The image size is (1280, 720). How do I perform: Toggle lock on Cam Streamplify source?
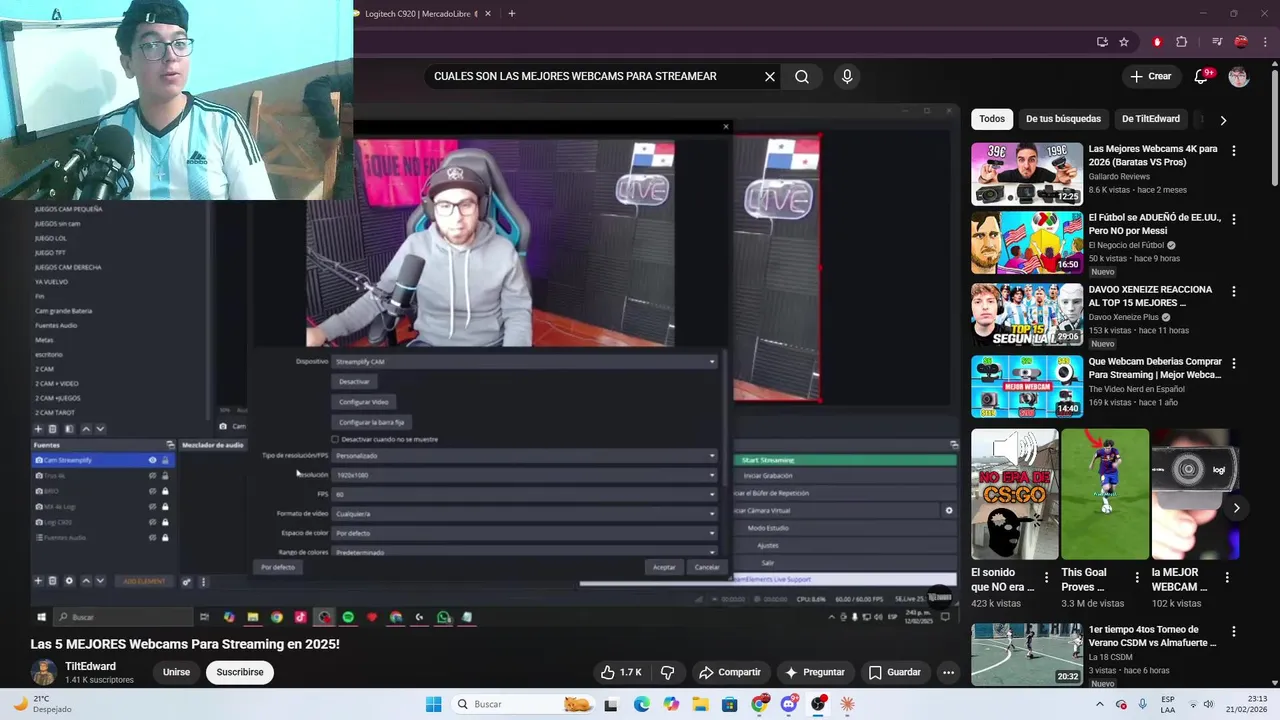pos(165,460)
